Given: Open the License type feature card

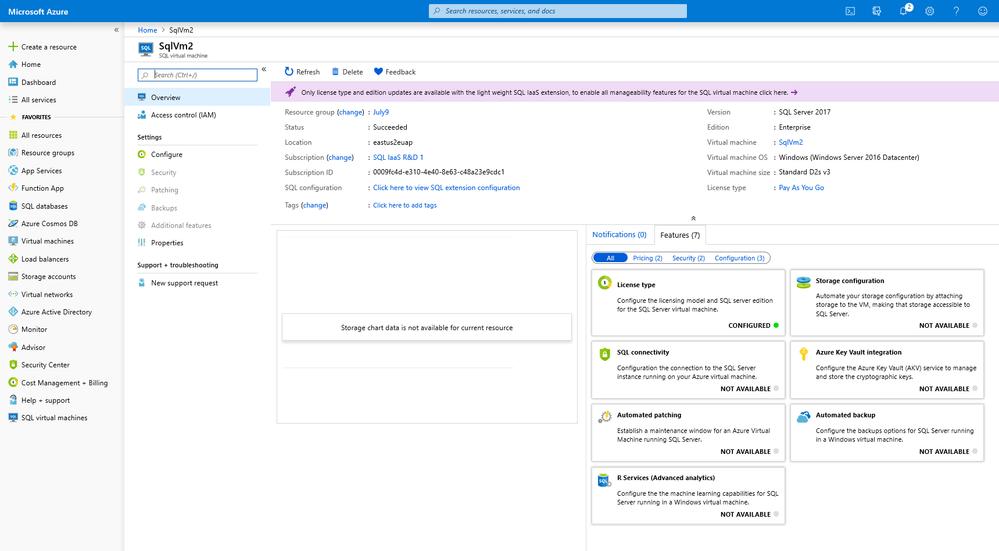Looking at the screenshot, I should point(688,303).
